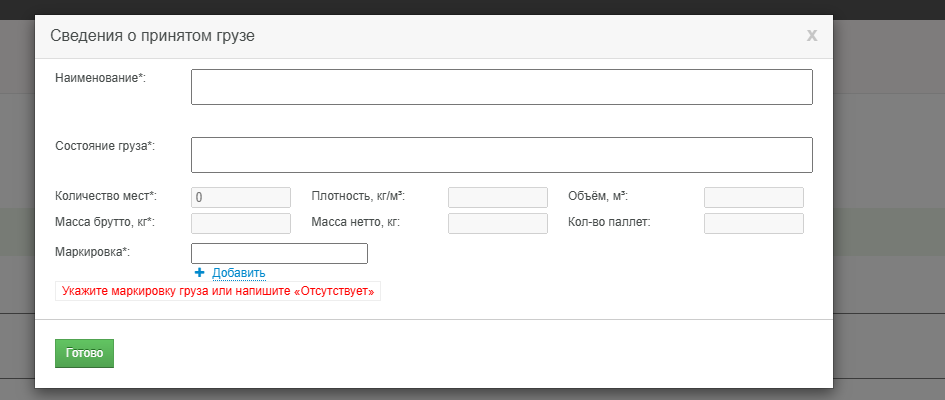
Task: Click the Маркировка* label text
Action: click(93, 252)
